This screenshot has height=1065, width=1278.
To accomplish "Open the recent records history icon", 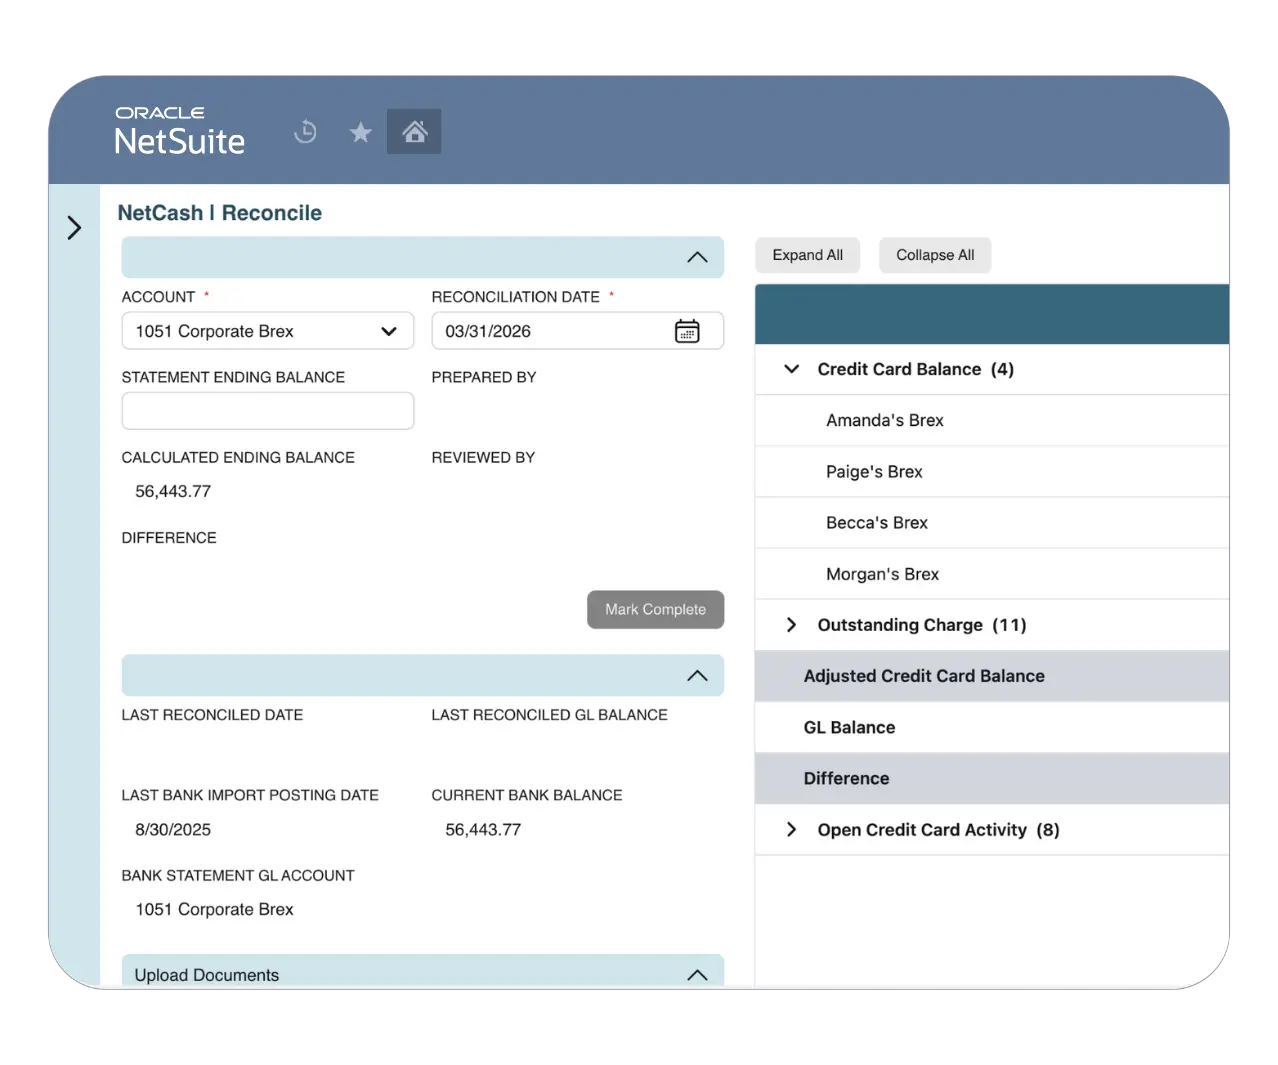I will coord(305,131).
